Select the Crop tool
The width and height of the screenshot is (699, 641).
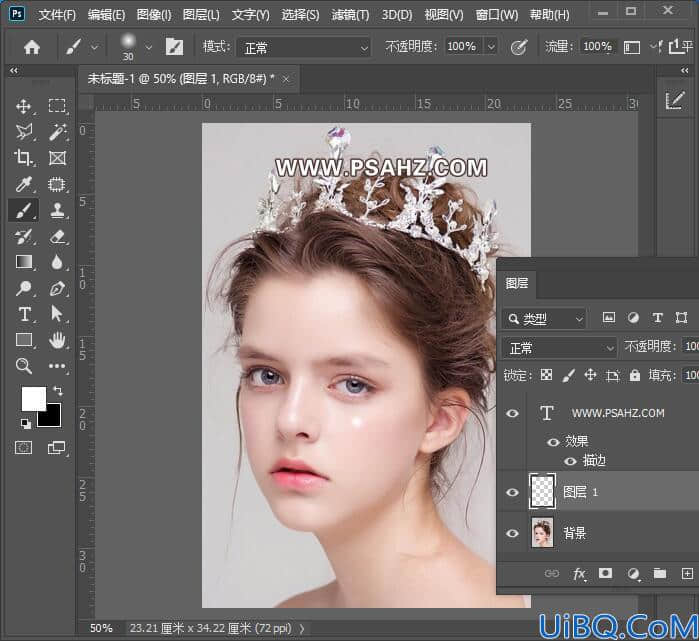coord(24,158)
